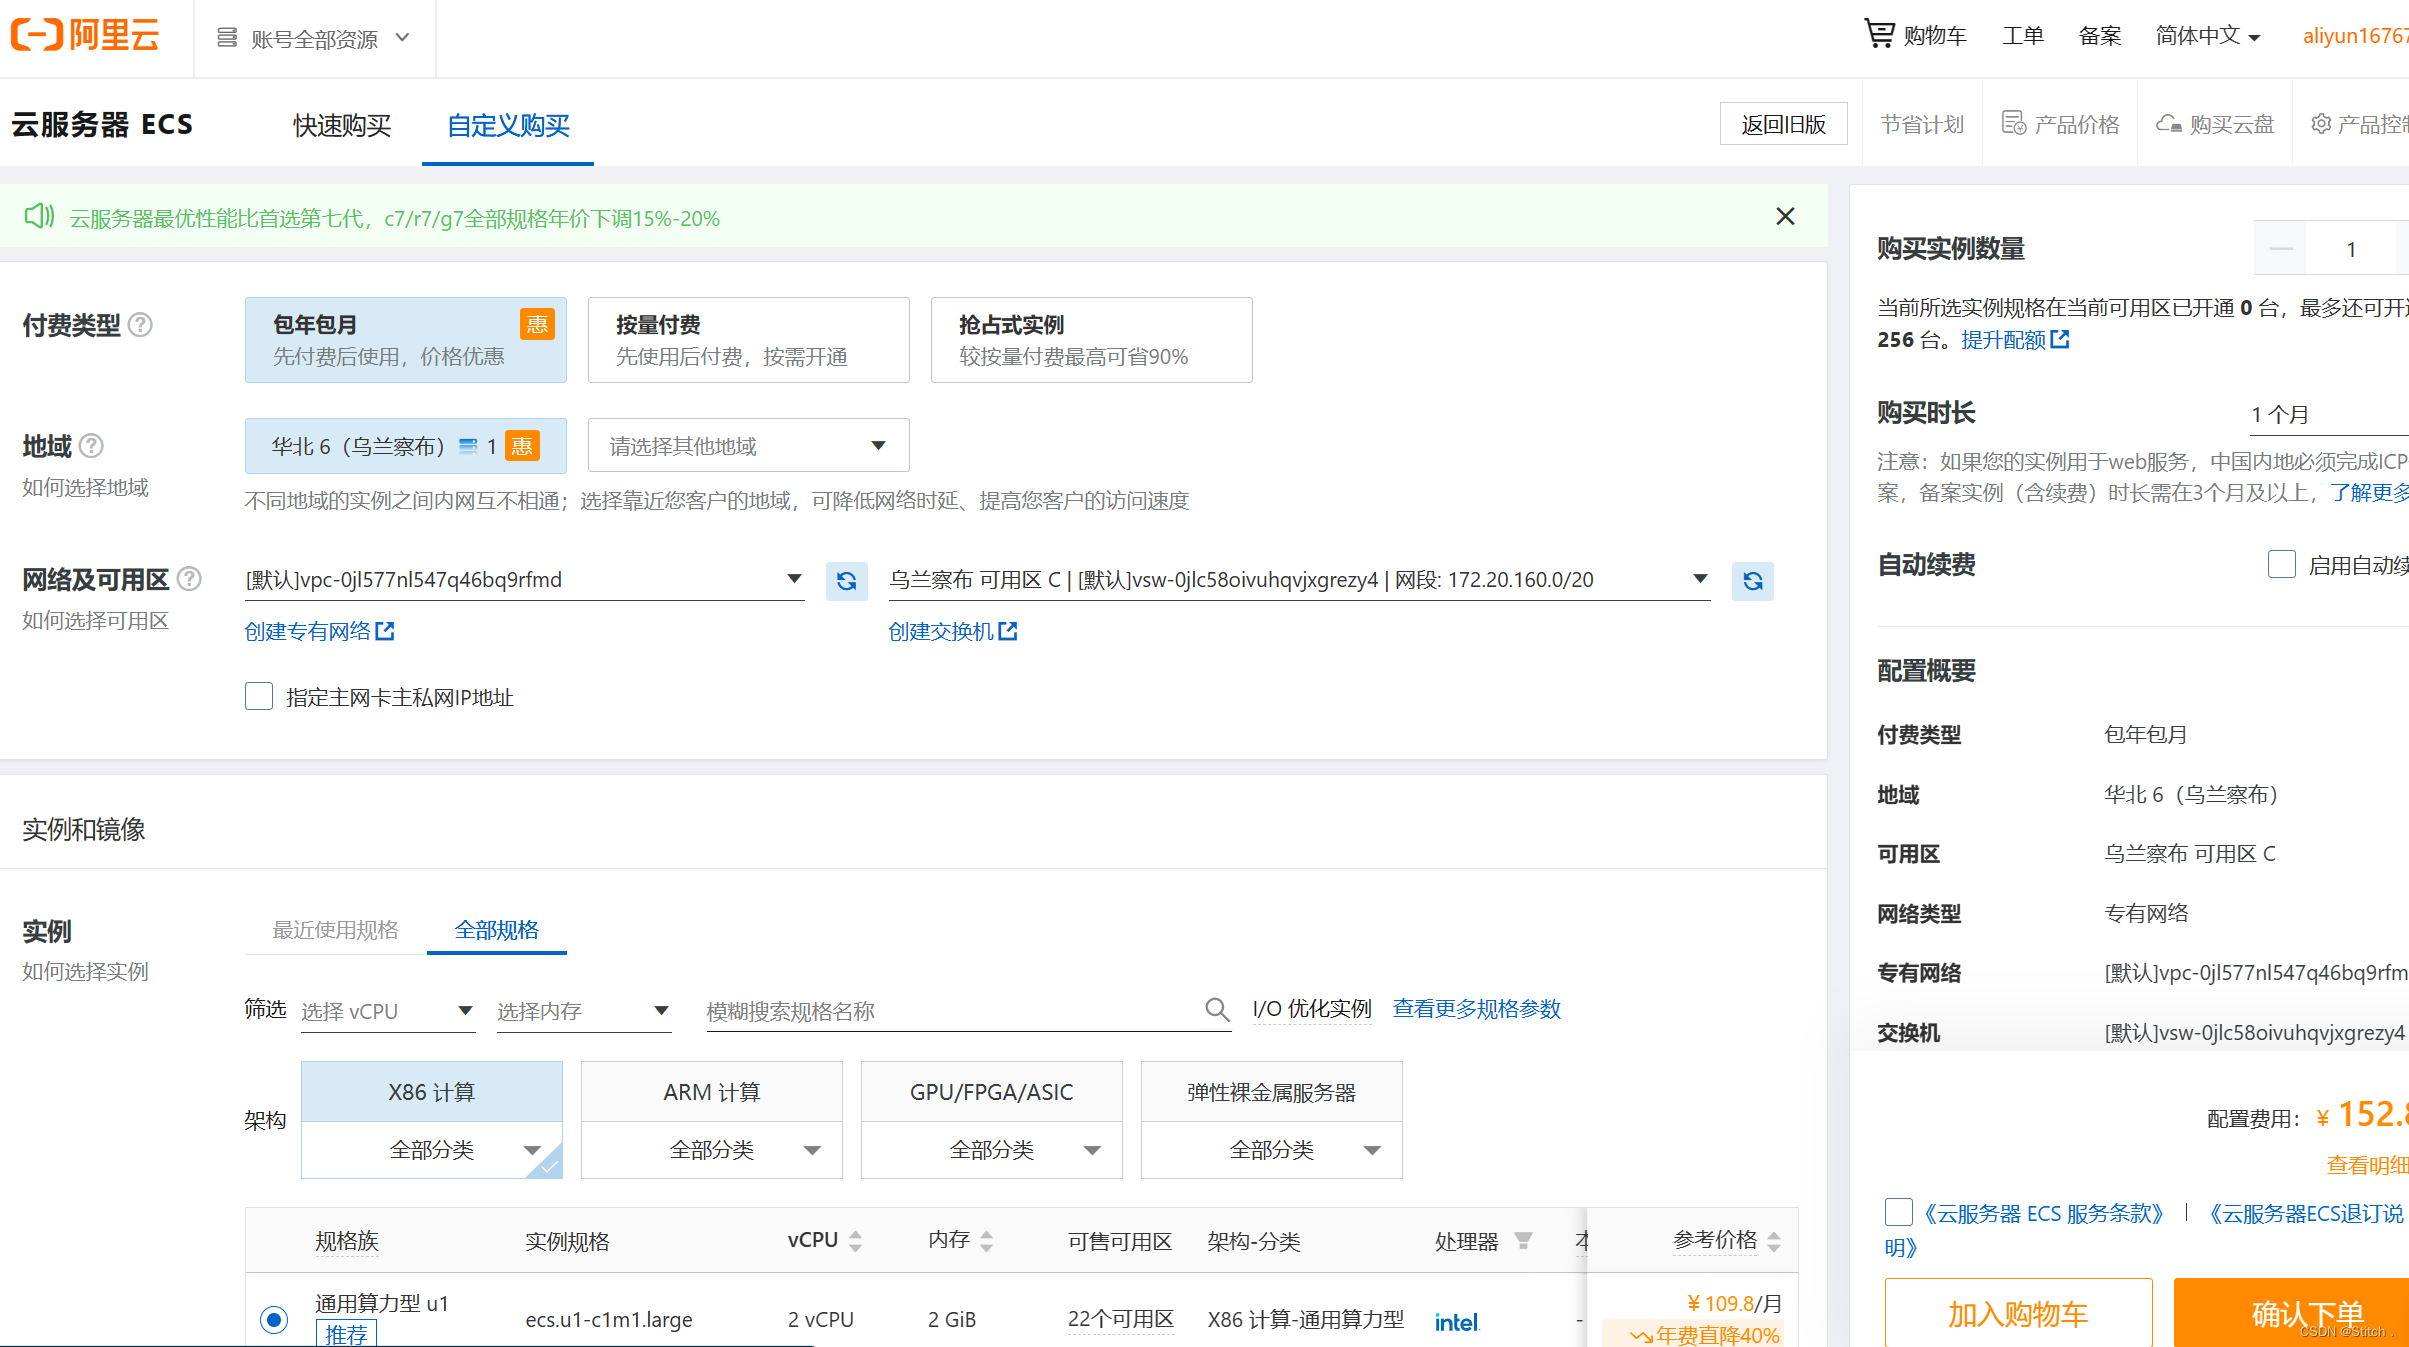Switch to 最近使用规格 tab
2409x1347 pixels.
tap(335, 930)
